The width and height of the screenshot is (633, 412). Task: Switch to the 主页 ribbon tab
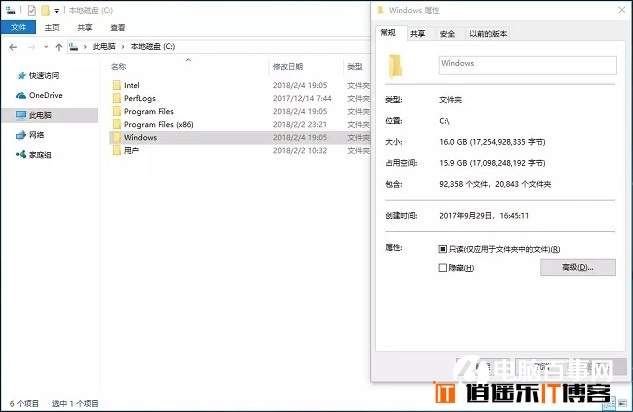pos(52,27)
